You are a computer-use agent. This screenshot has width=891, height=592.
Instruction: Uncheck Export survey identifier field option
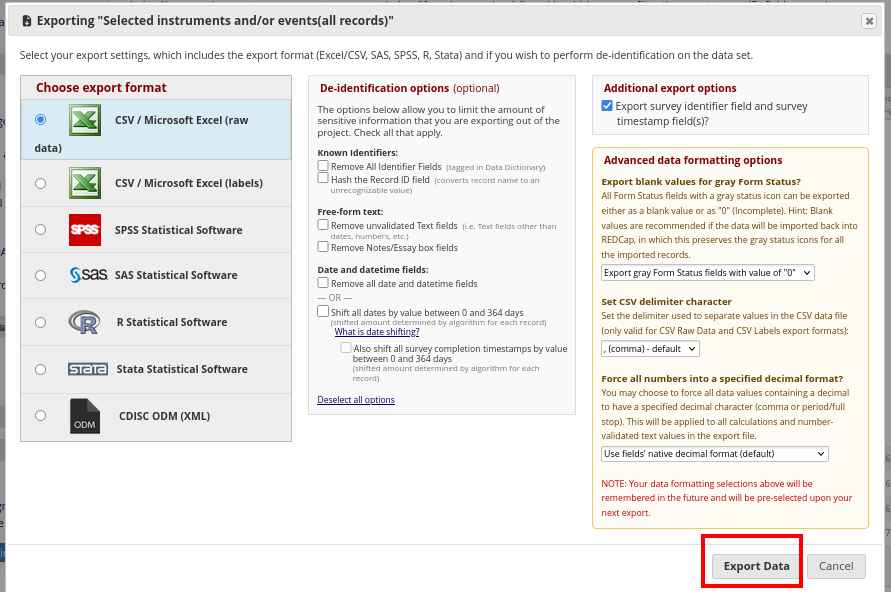pos(607,106)
